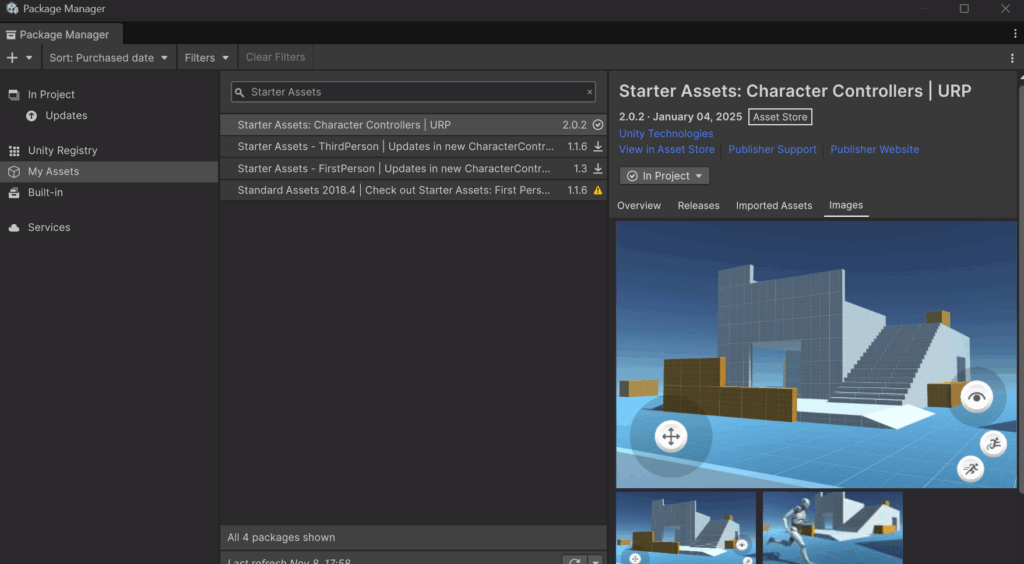The width and height of the screenshot is (1024, 564).
Task: Open the View in Asset Store link
Action: 667,150
